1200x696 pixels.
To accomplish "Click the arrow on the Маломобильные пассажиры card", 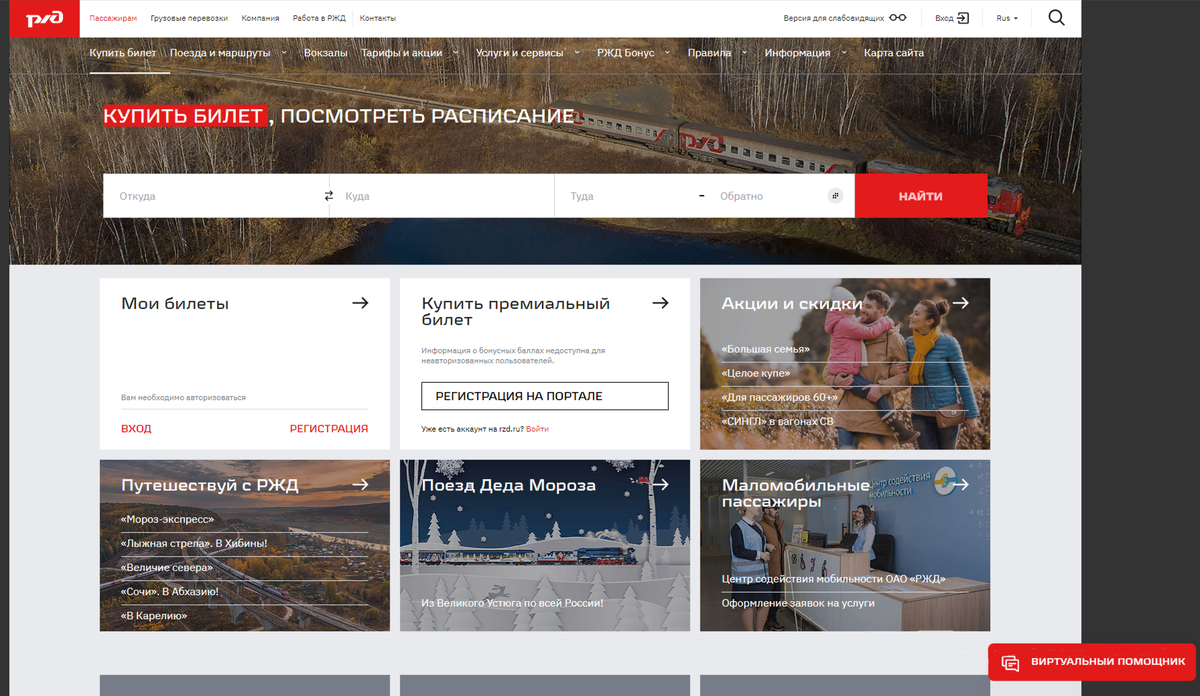I will click(960, 485).
